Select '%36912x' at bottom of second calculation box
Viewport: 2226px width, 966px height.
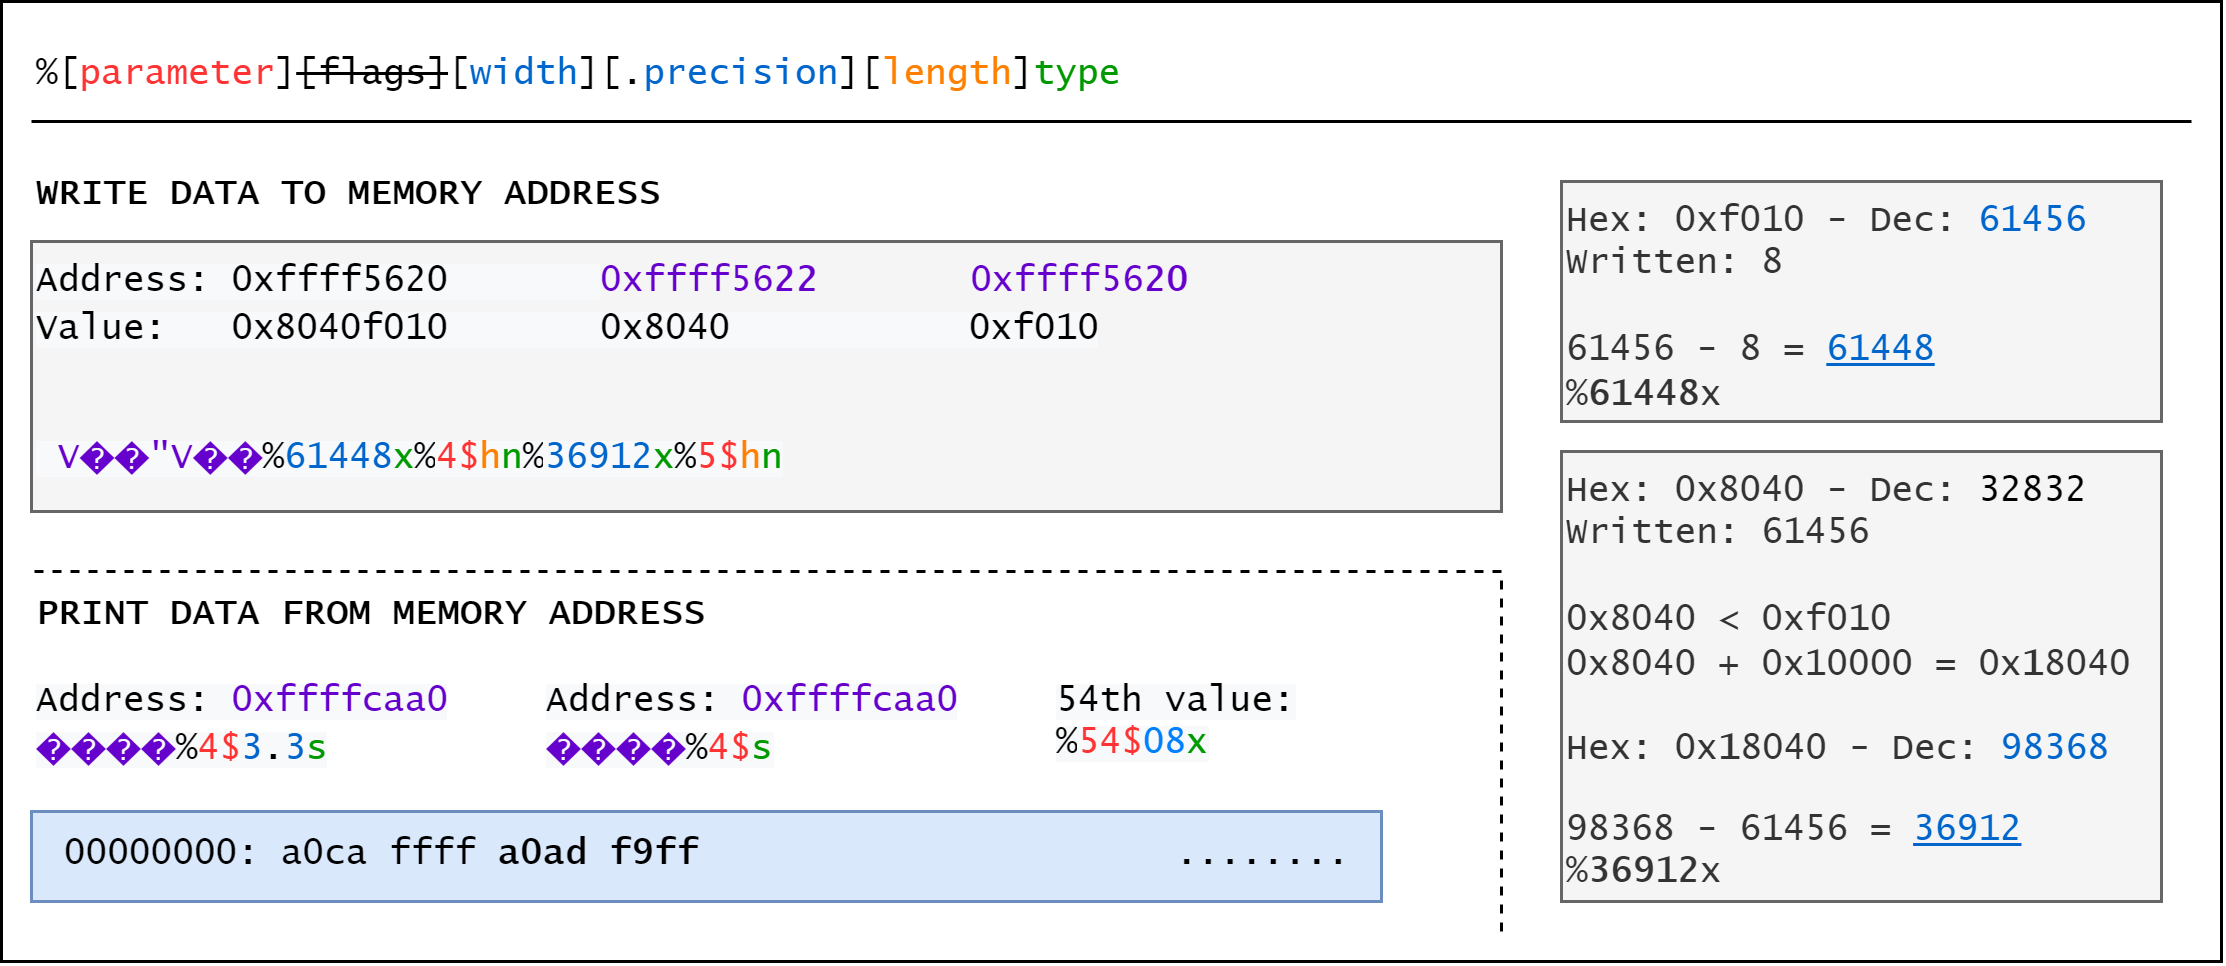click(x=1643, y=870)
